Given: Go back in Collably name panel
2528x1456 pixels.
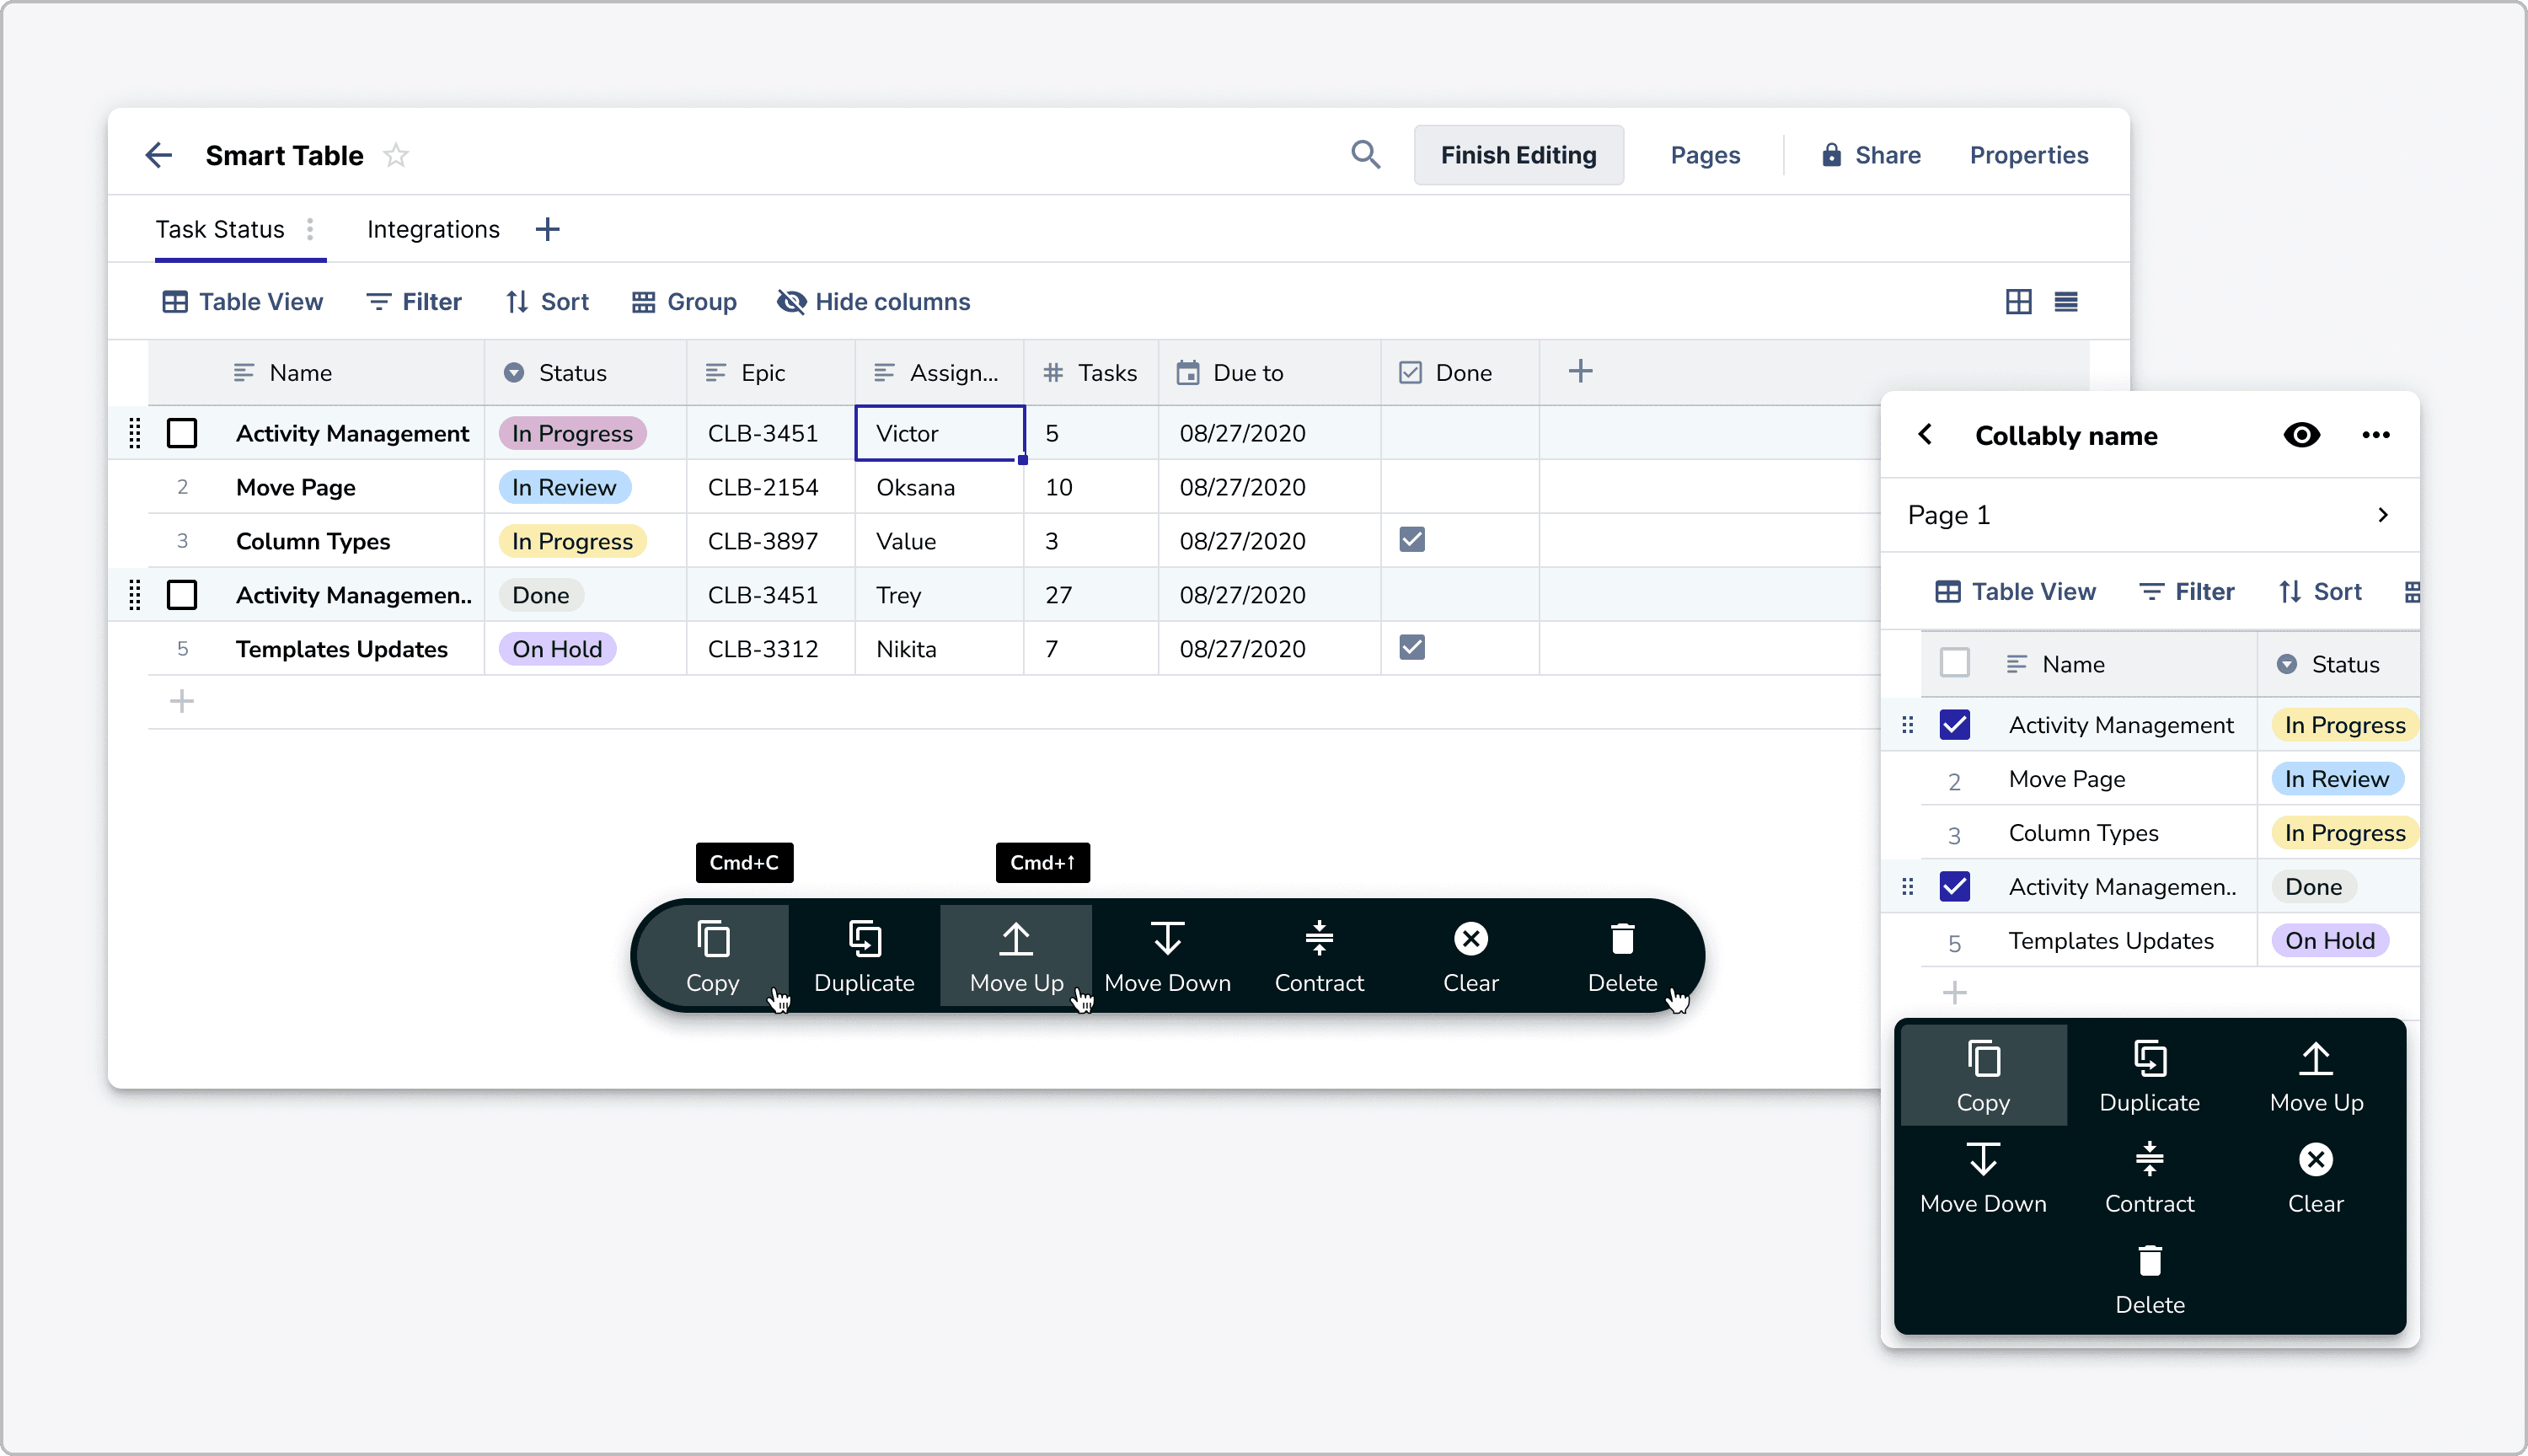Looking at the screenshot, I should [x=1925, y=434].
